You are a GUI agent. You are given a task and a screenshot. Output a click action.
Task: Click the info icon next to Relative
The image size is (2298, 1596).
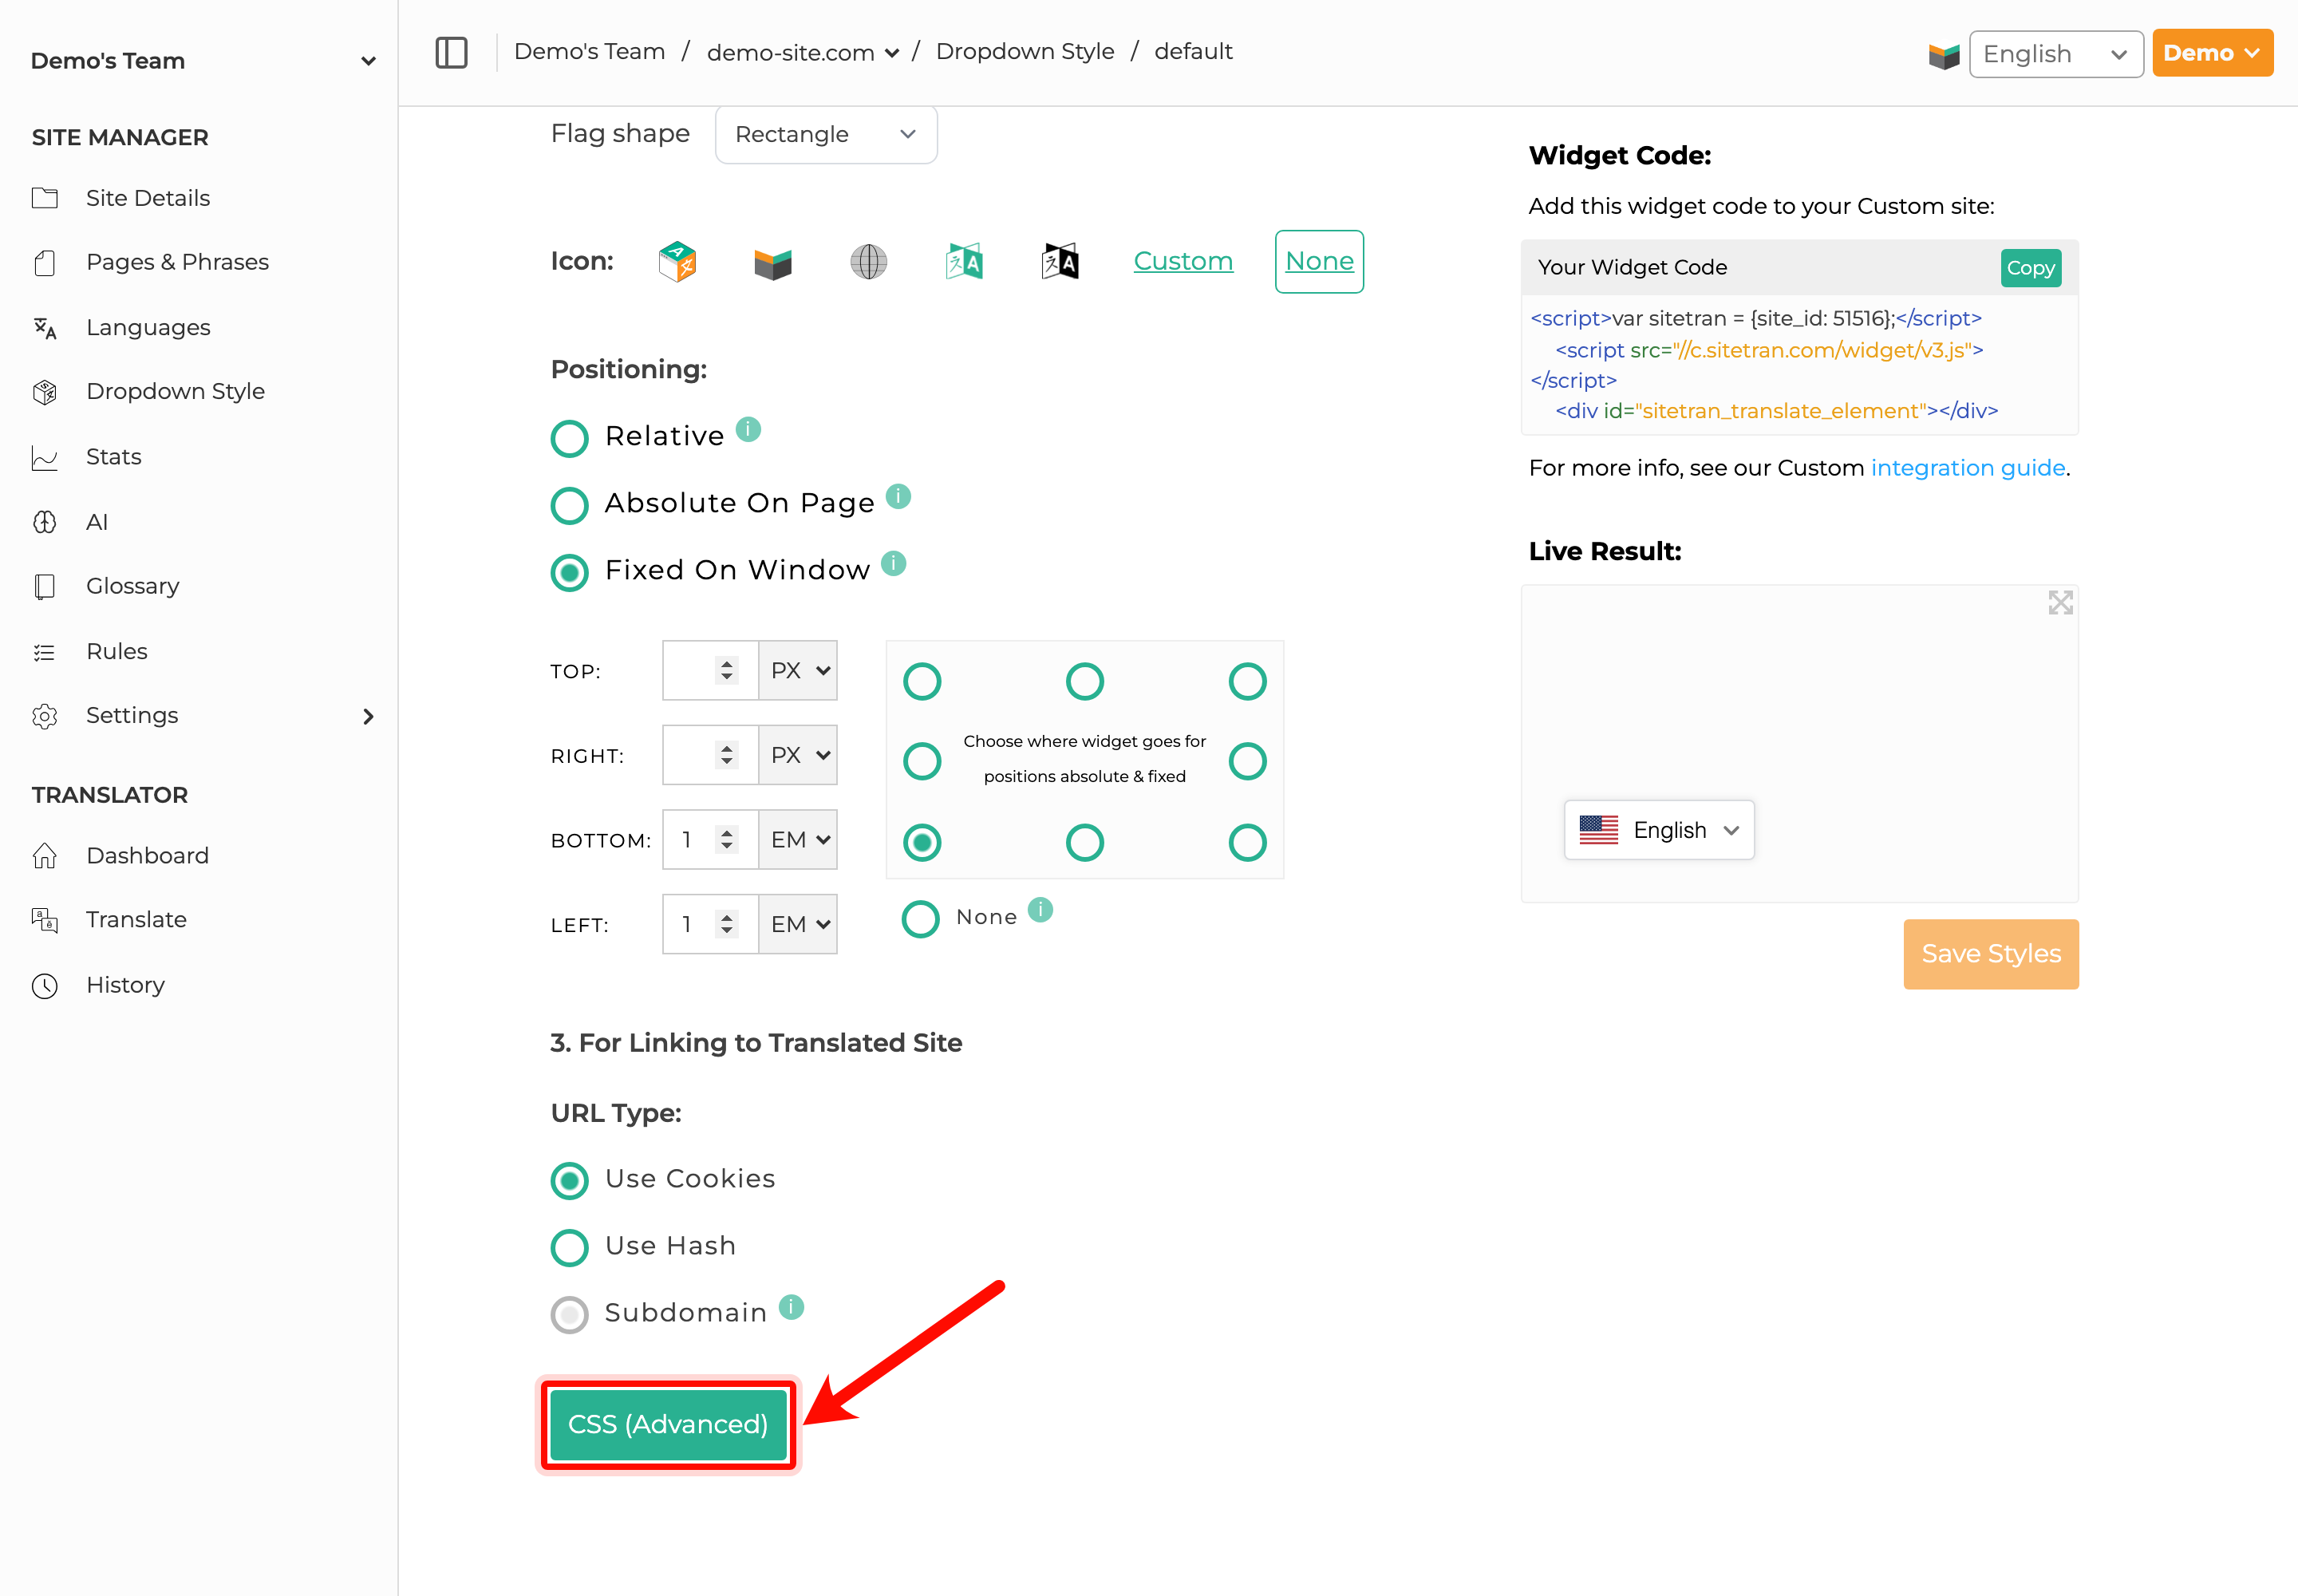pos(748,429)
